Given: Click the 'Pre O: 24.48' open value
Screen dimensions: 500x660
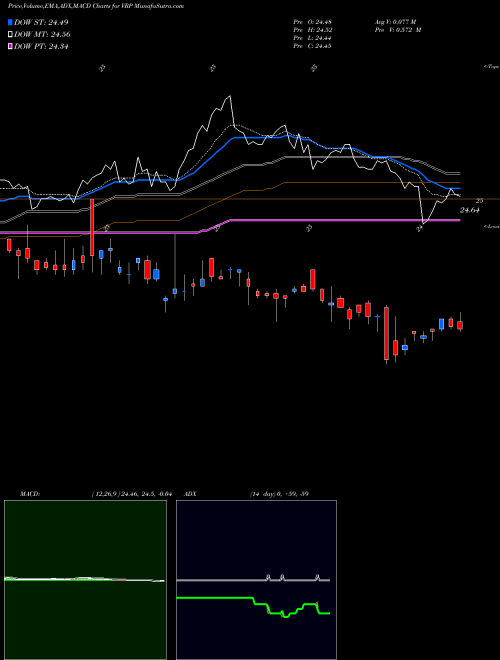Looking at the screenshot, I should (312, 22).
